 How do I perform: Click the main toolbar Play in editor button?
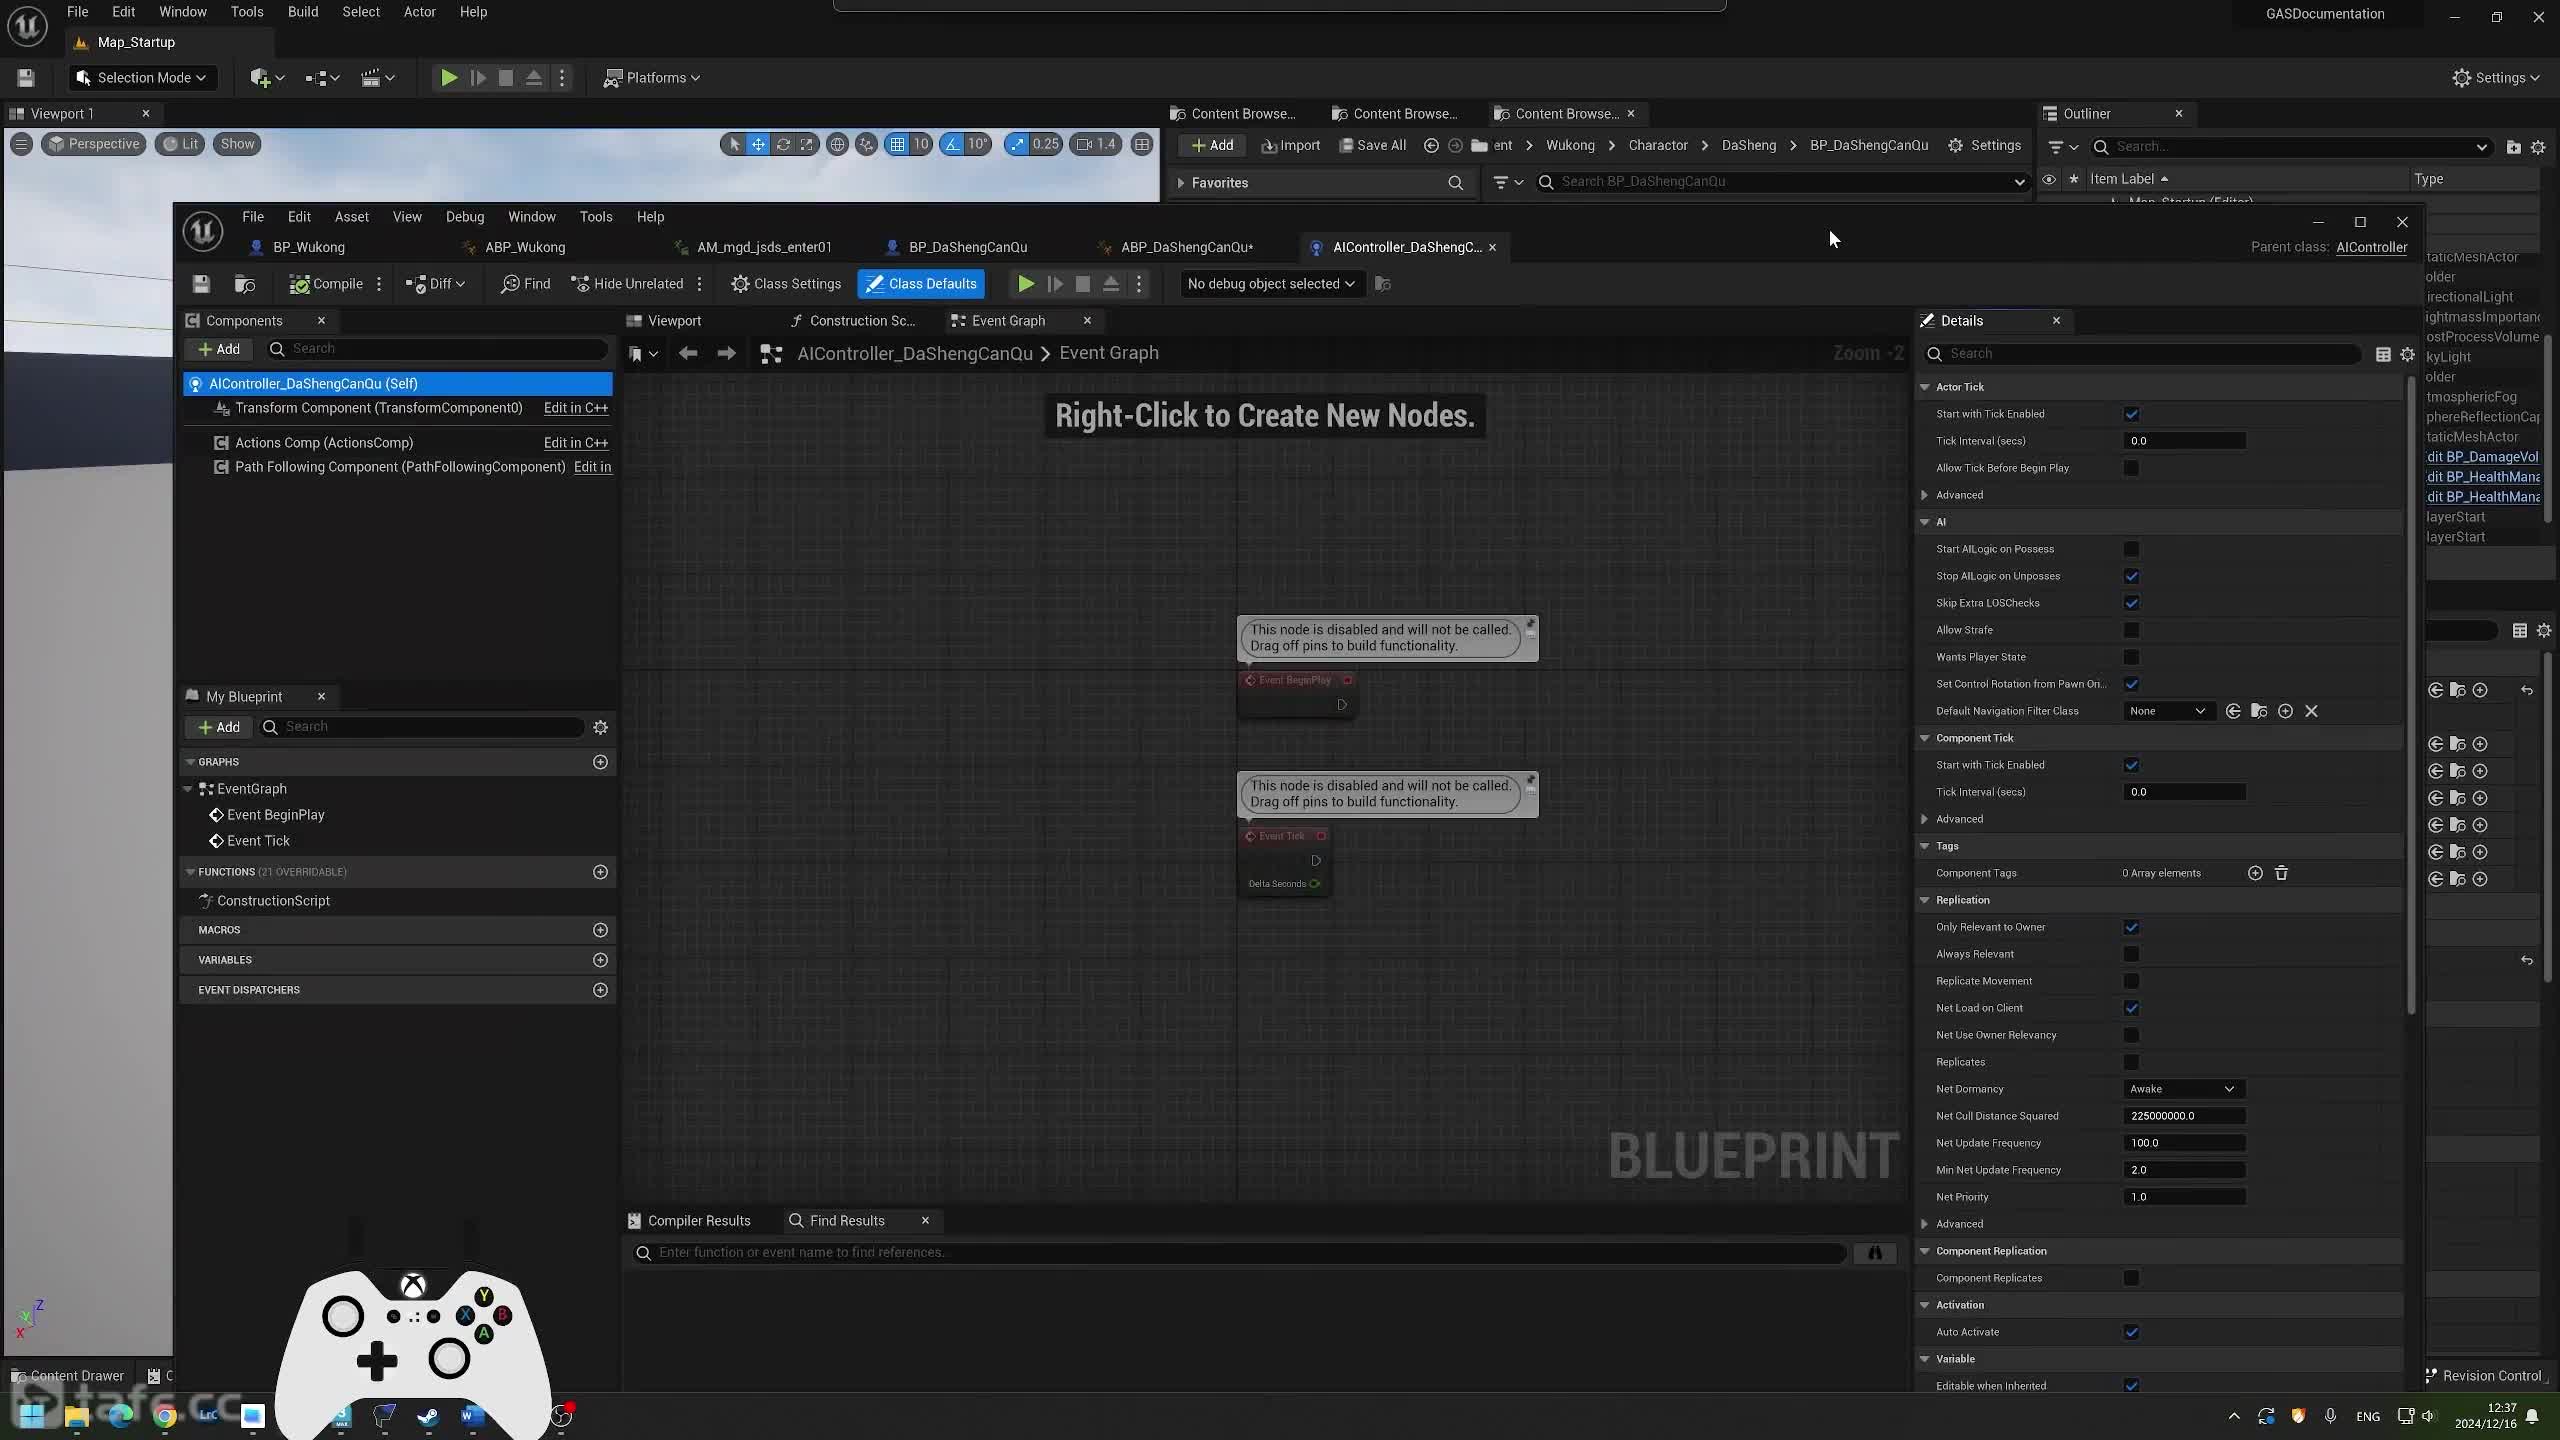tap(449, 78)
